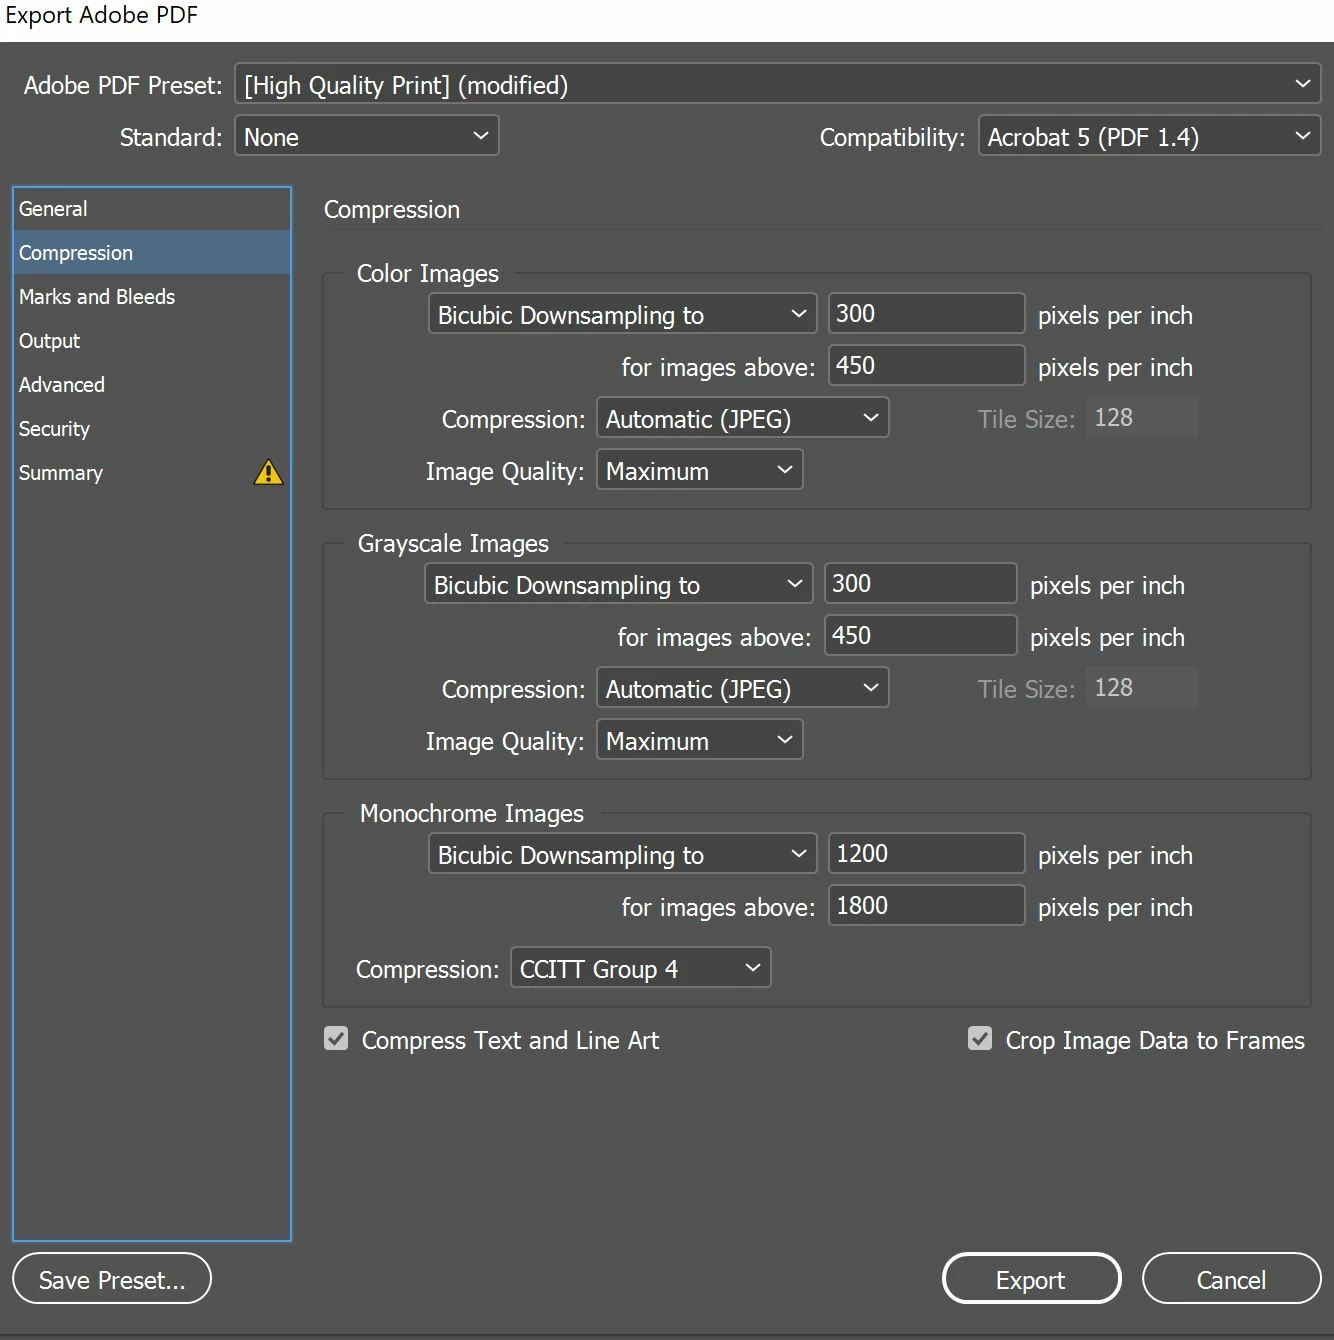The width and height of the screenshot is (1334, 1340).
Task: Open Color Images downsampling method dropdown
Action: 622,314
